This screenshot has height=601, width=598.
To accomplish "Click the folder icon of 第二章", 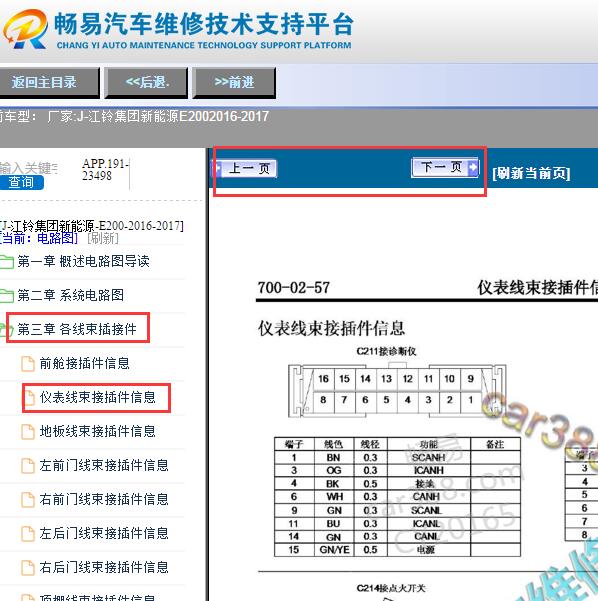I will point(7,296).
